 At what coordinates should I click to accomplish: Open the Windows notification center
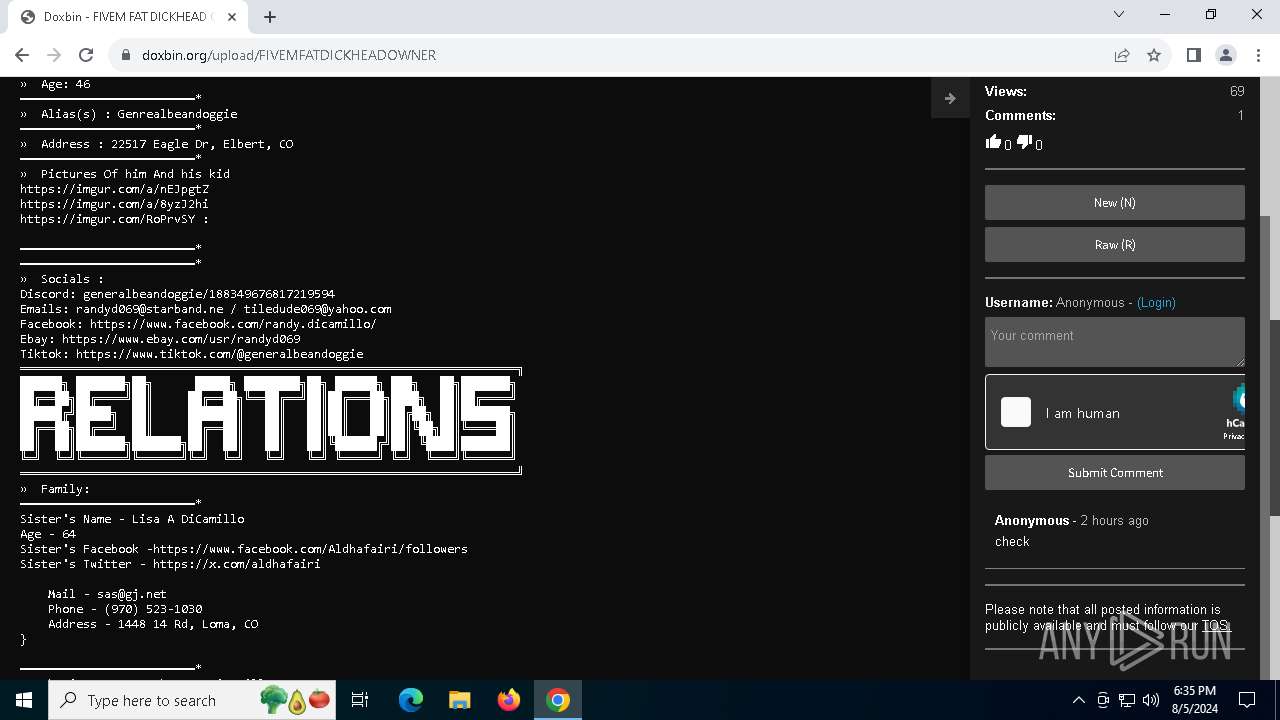pyautogui.click(x=1247, y=700)
